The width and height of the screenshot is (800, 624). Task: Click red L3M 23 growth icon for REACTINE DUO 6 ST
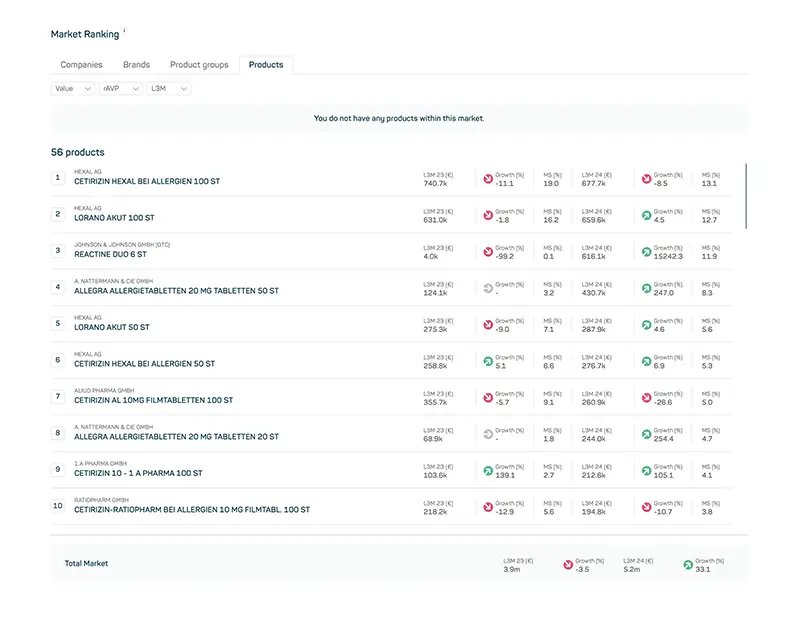[x=488, y=252]
